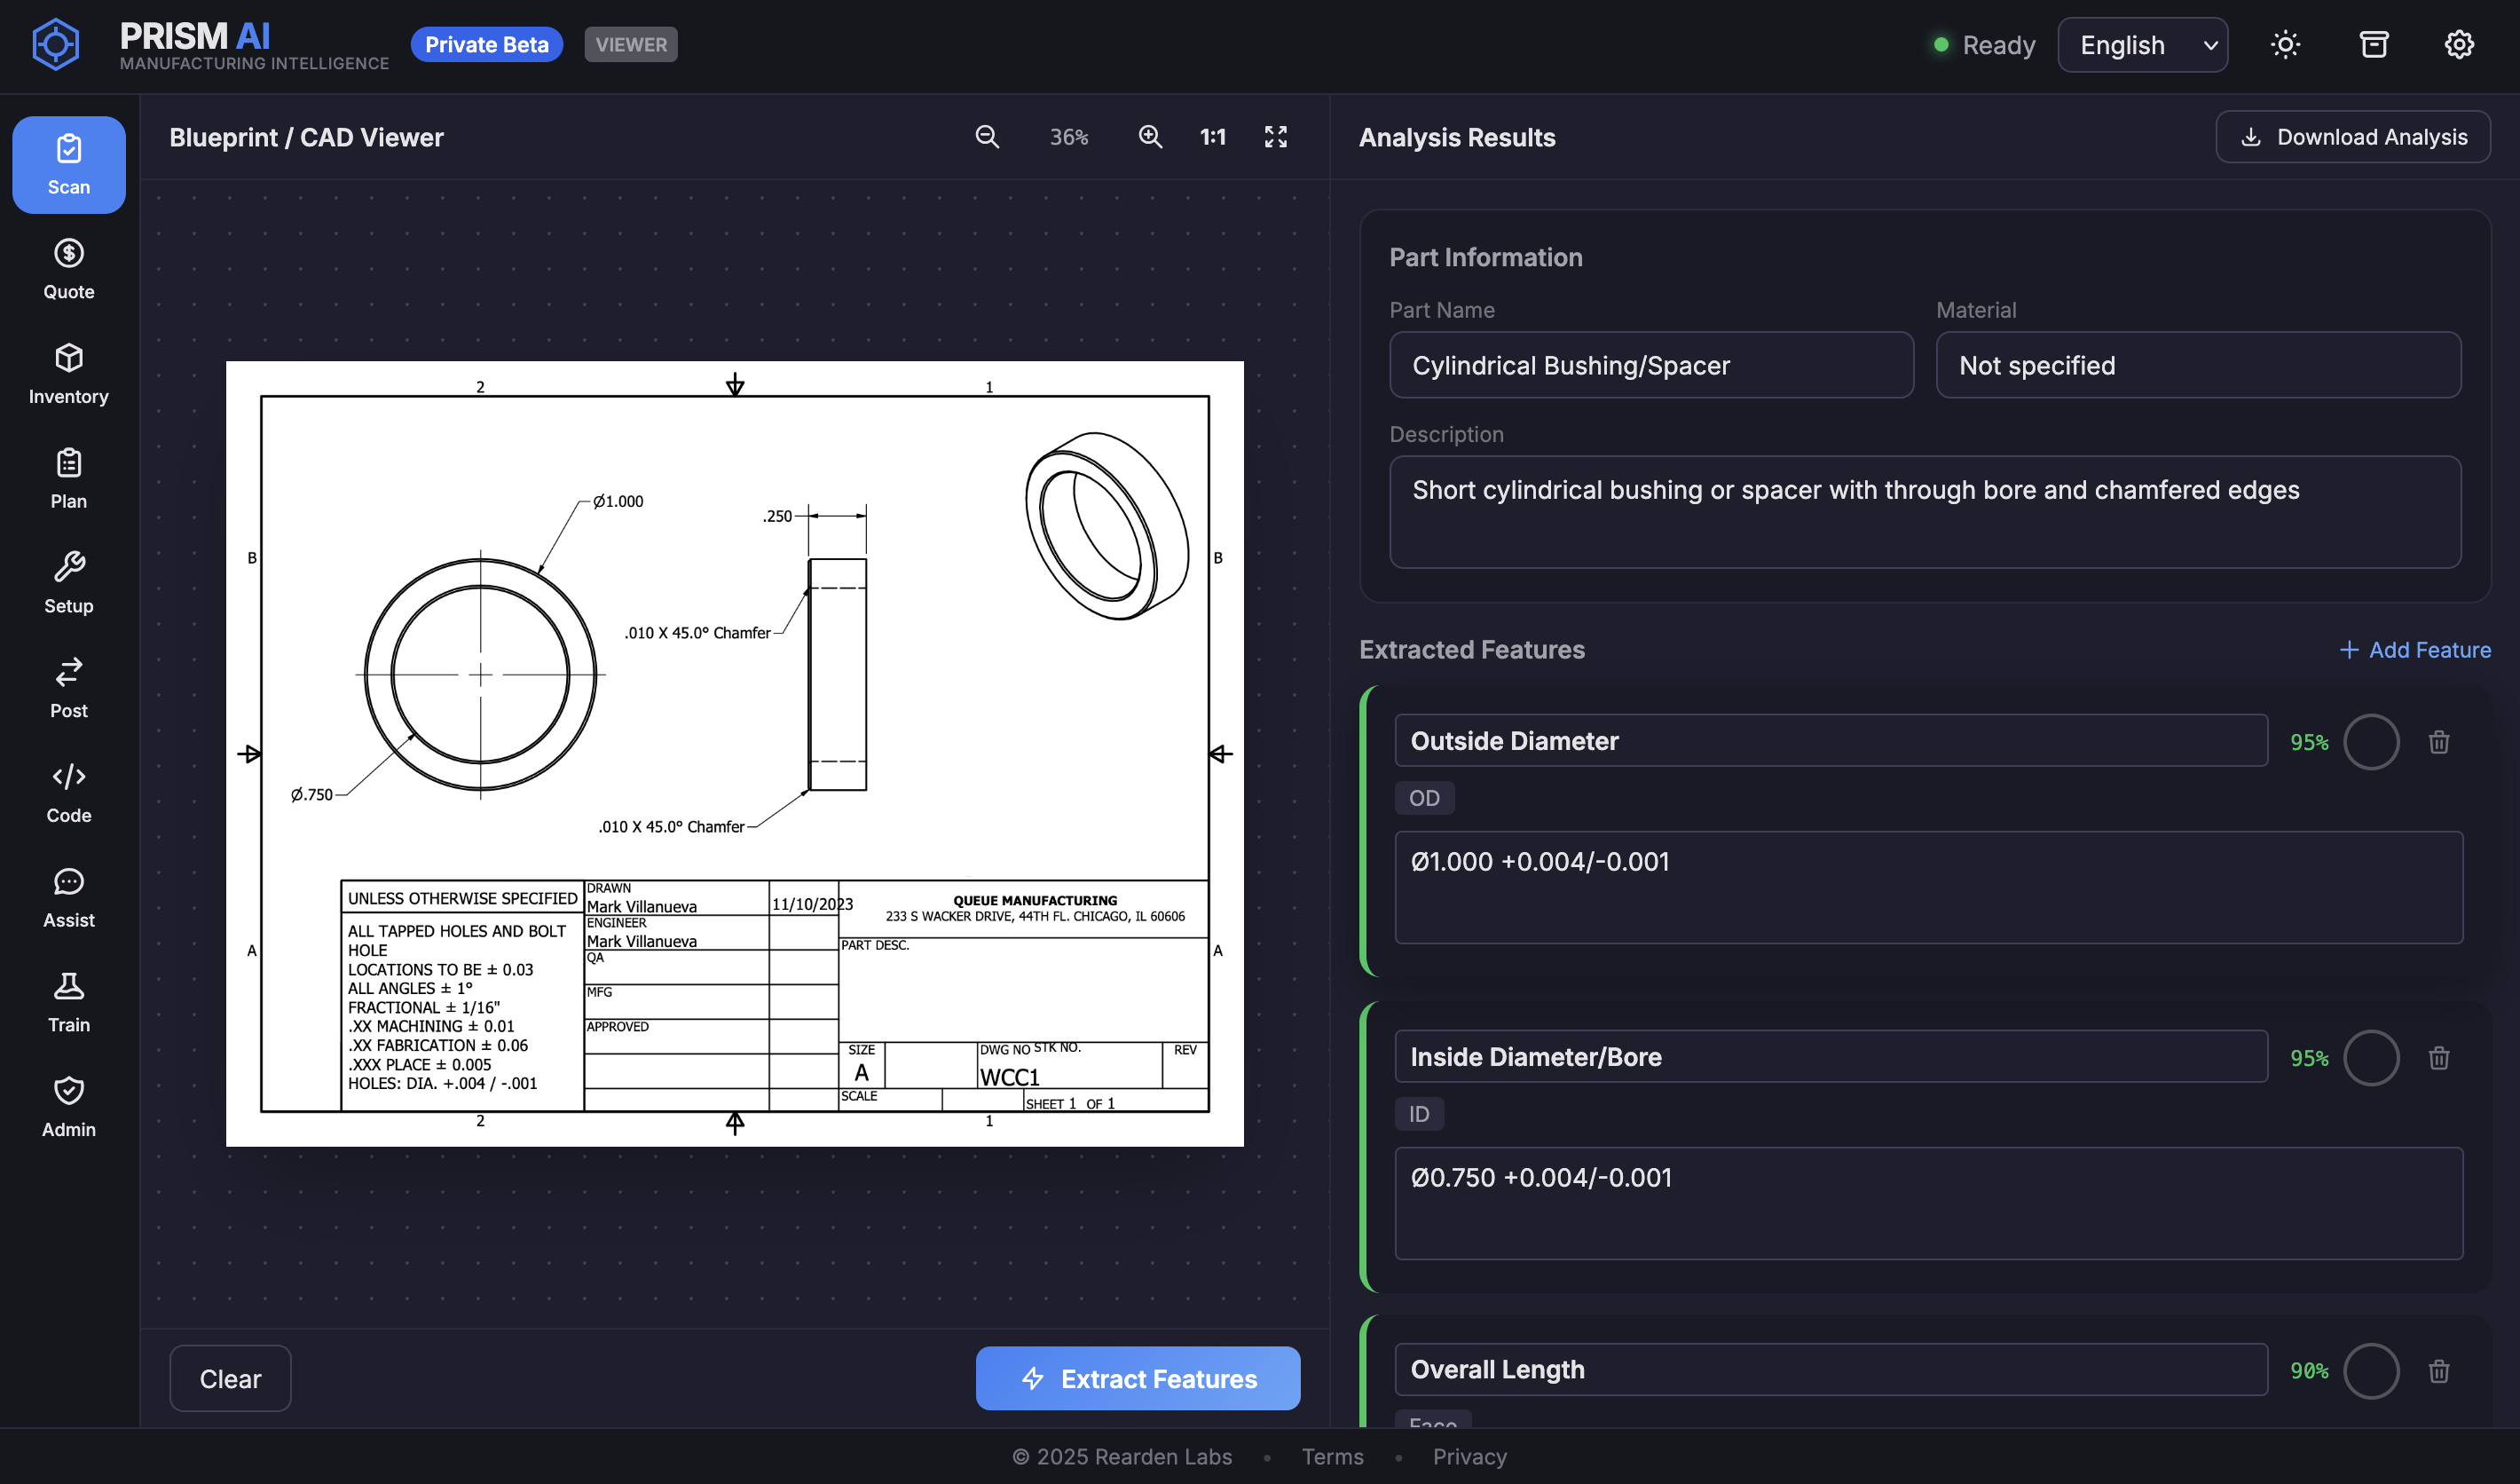Click the zoom out magnifier icon

[987, 137]
